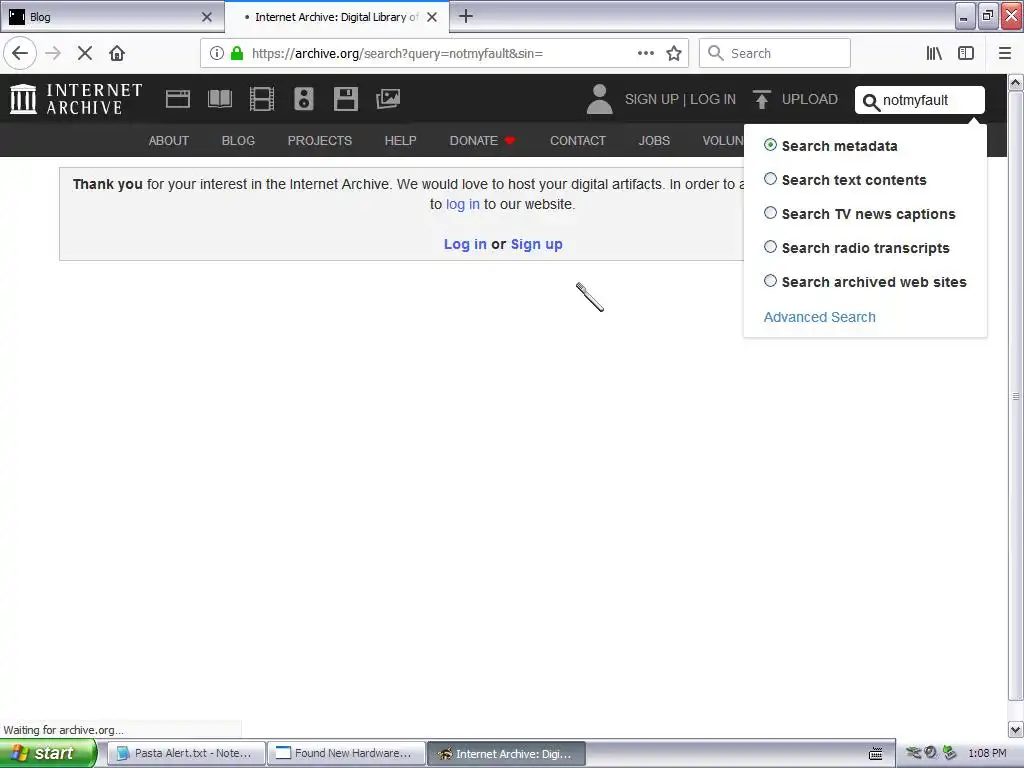Screen dimensions: 1024x768
Task: Go back with the browser back arrow
Action: click(20, 54)
